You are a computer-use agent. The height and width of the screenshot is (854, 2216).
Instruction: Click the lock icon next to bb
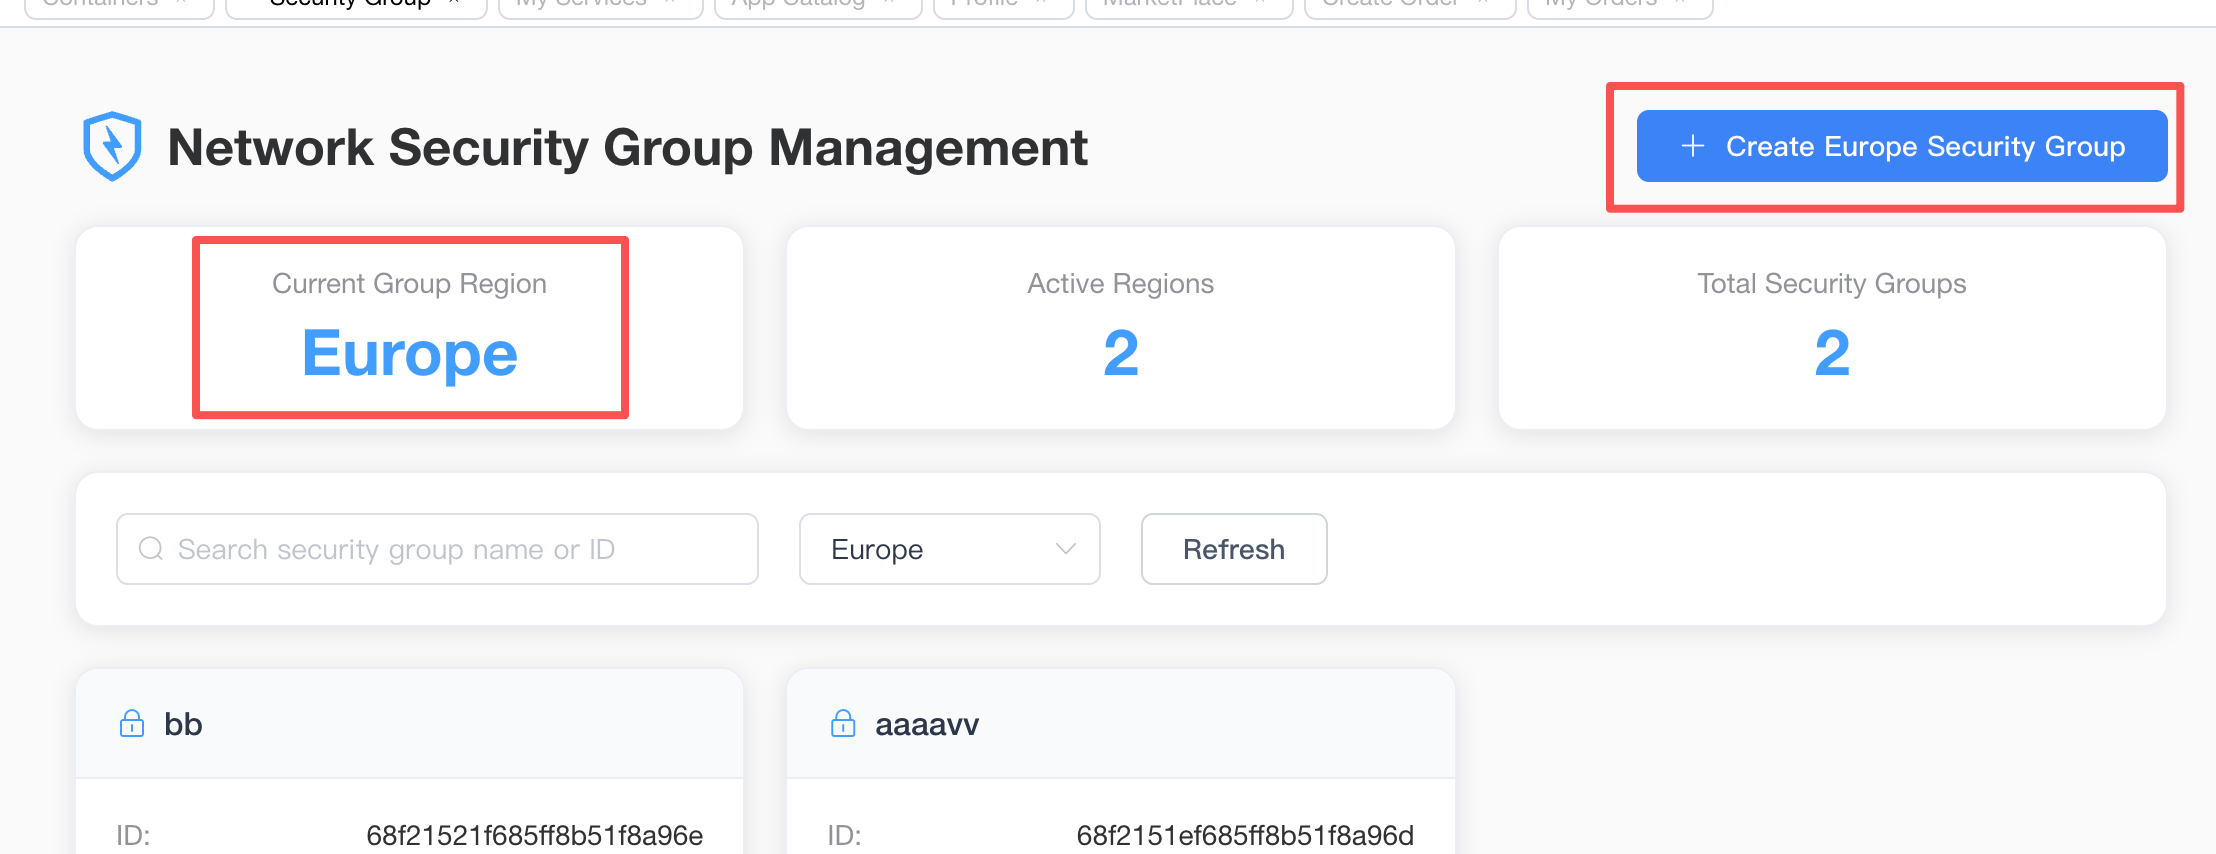tap(132, 723)
